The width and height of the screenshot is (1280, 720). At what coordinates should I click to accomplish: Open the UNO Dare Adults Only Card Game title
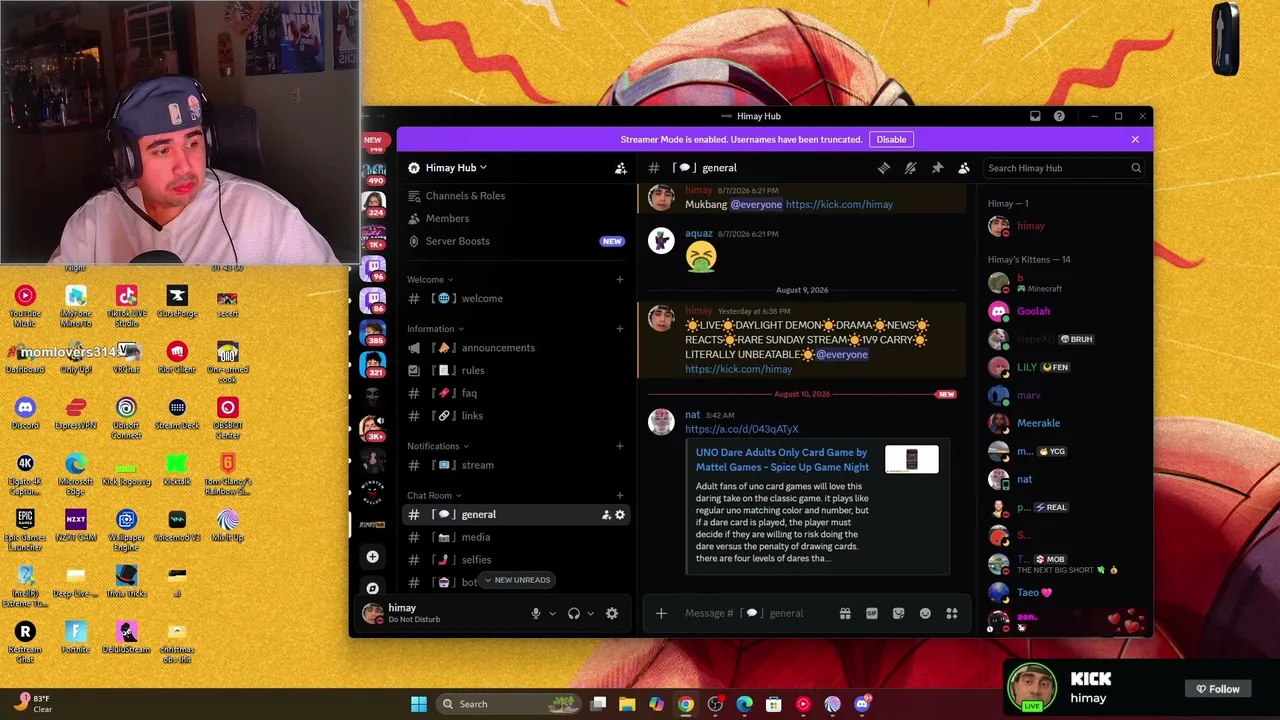click(x=782, y=460)
